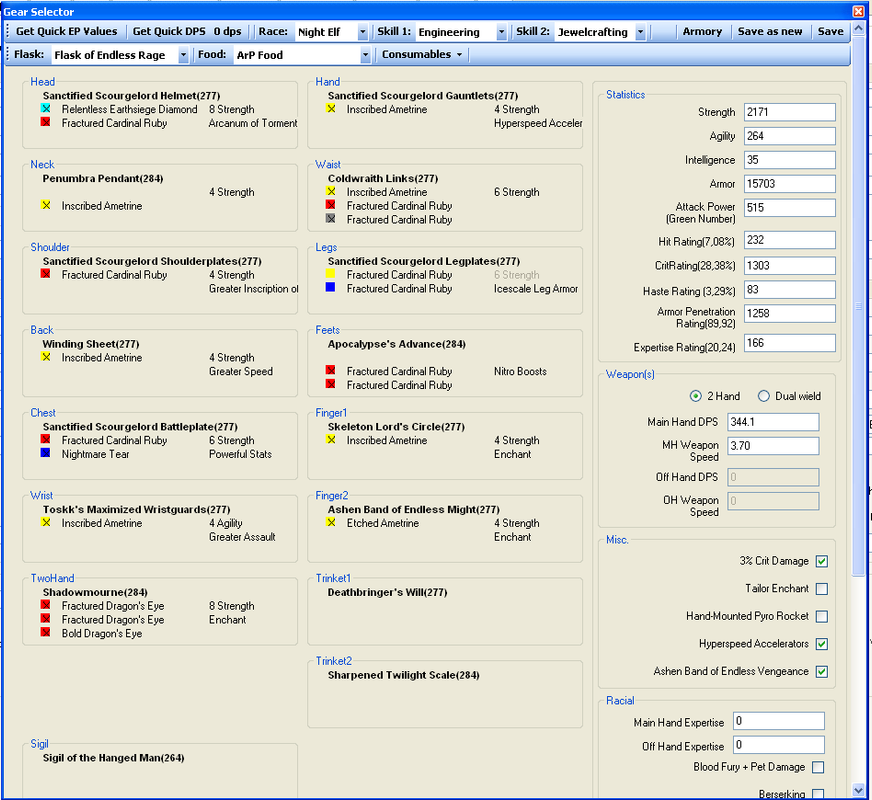Viewport: 872px width, 800px height.
Task: Click second Fractured Dragon's Eye gem icon
Action: tap(46, 618)
